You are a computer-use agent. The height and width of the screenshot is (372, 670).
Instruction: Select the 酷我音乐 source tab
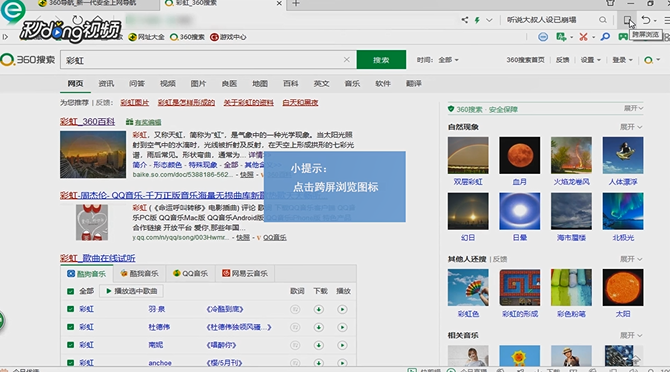[x=139, y=273]
